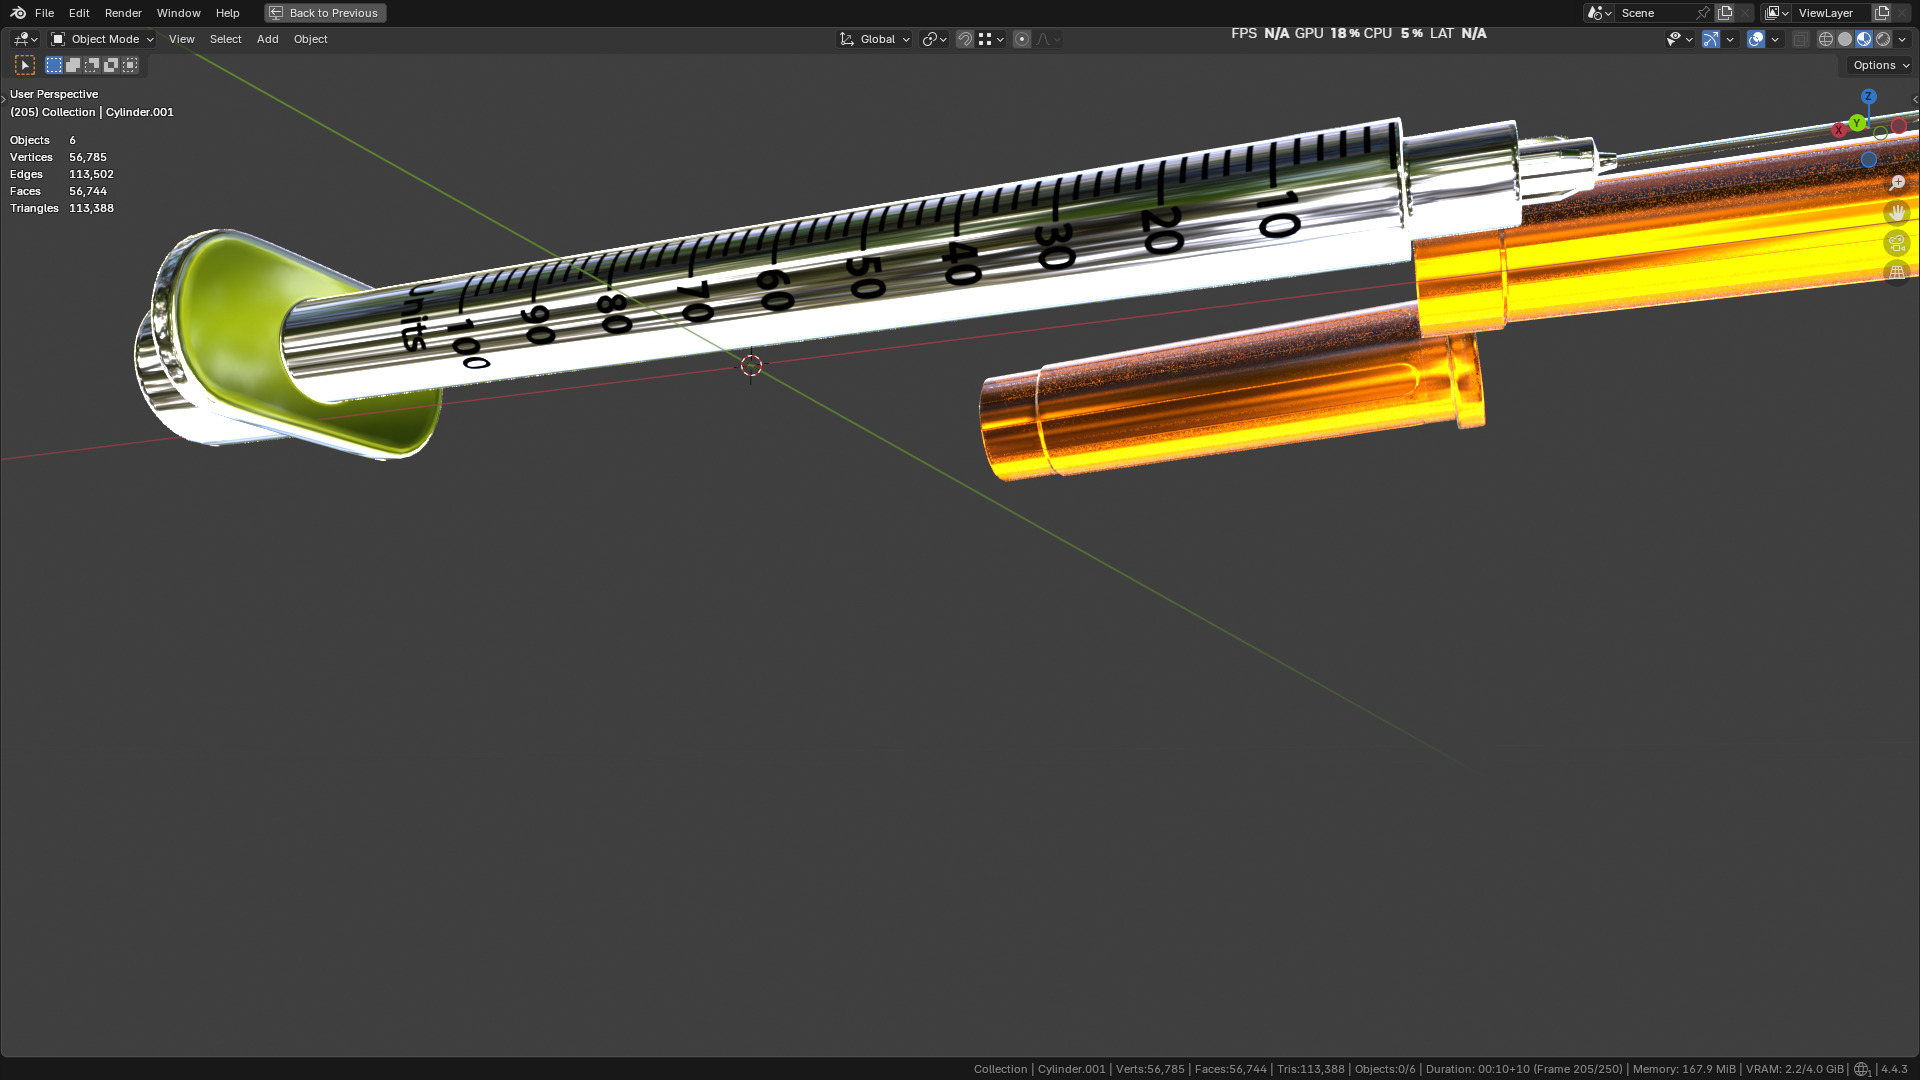The image size is (1920, 1080).
Task: Click the Scene name field
Action: click(1656, 13)
